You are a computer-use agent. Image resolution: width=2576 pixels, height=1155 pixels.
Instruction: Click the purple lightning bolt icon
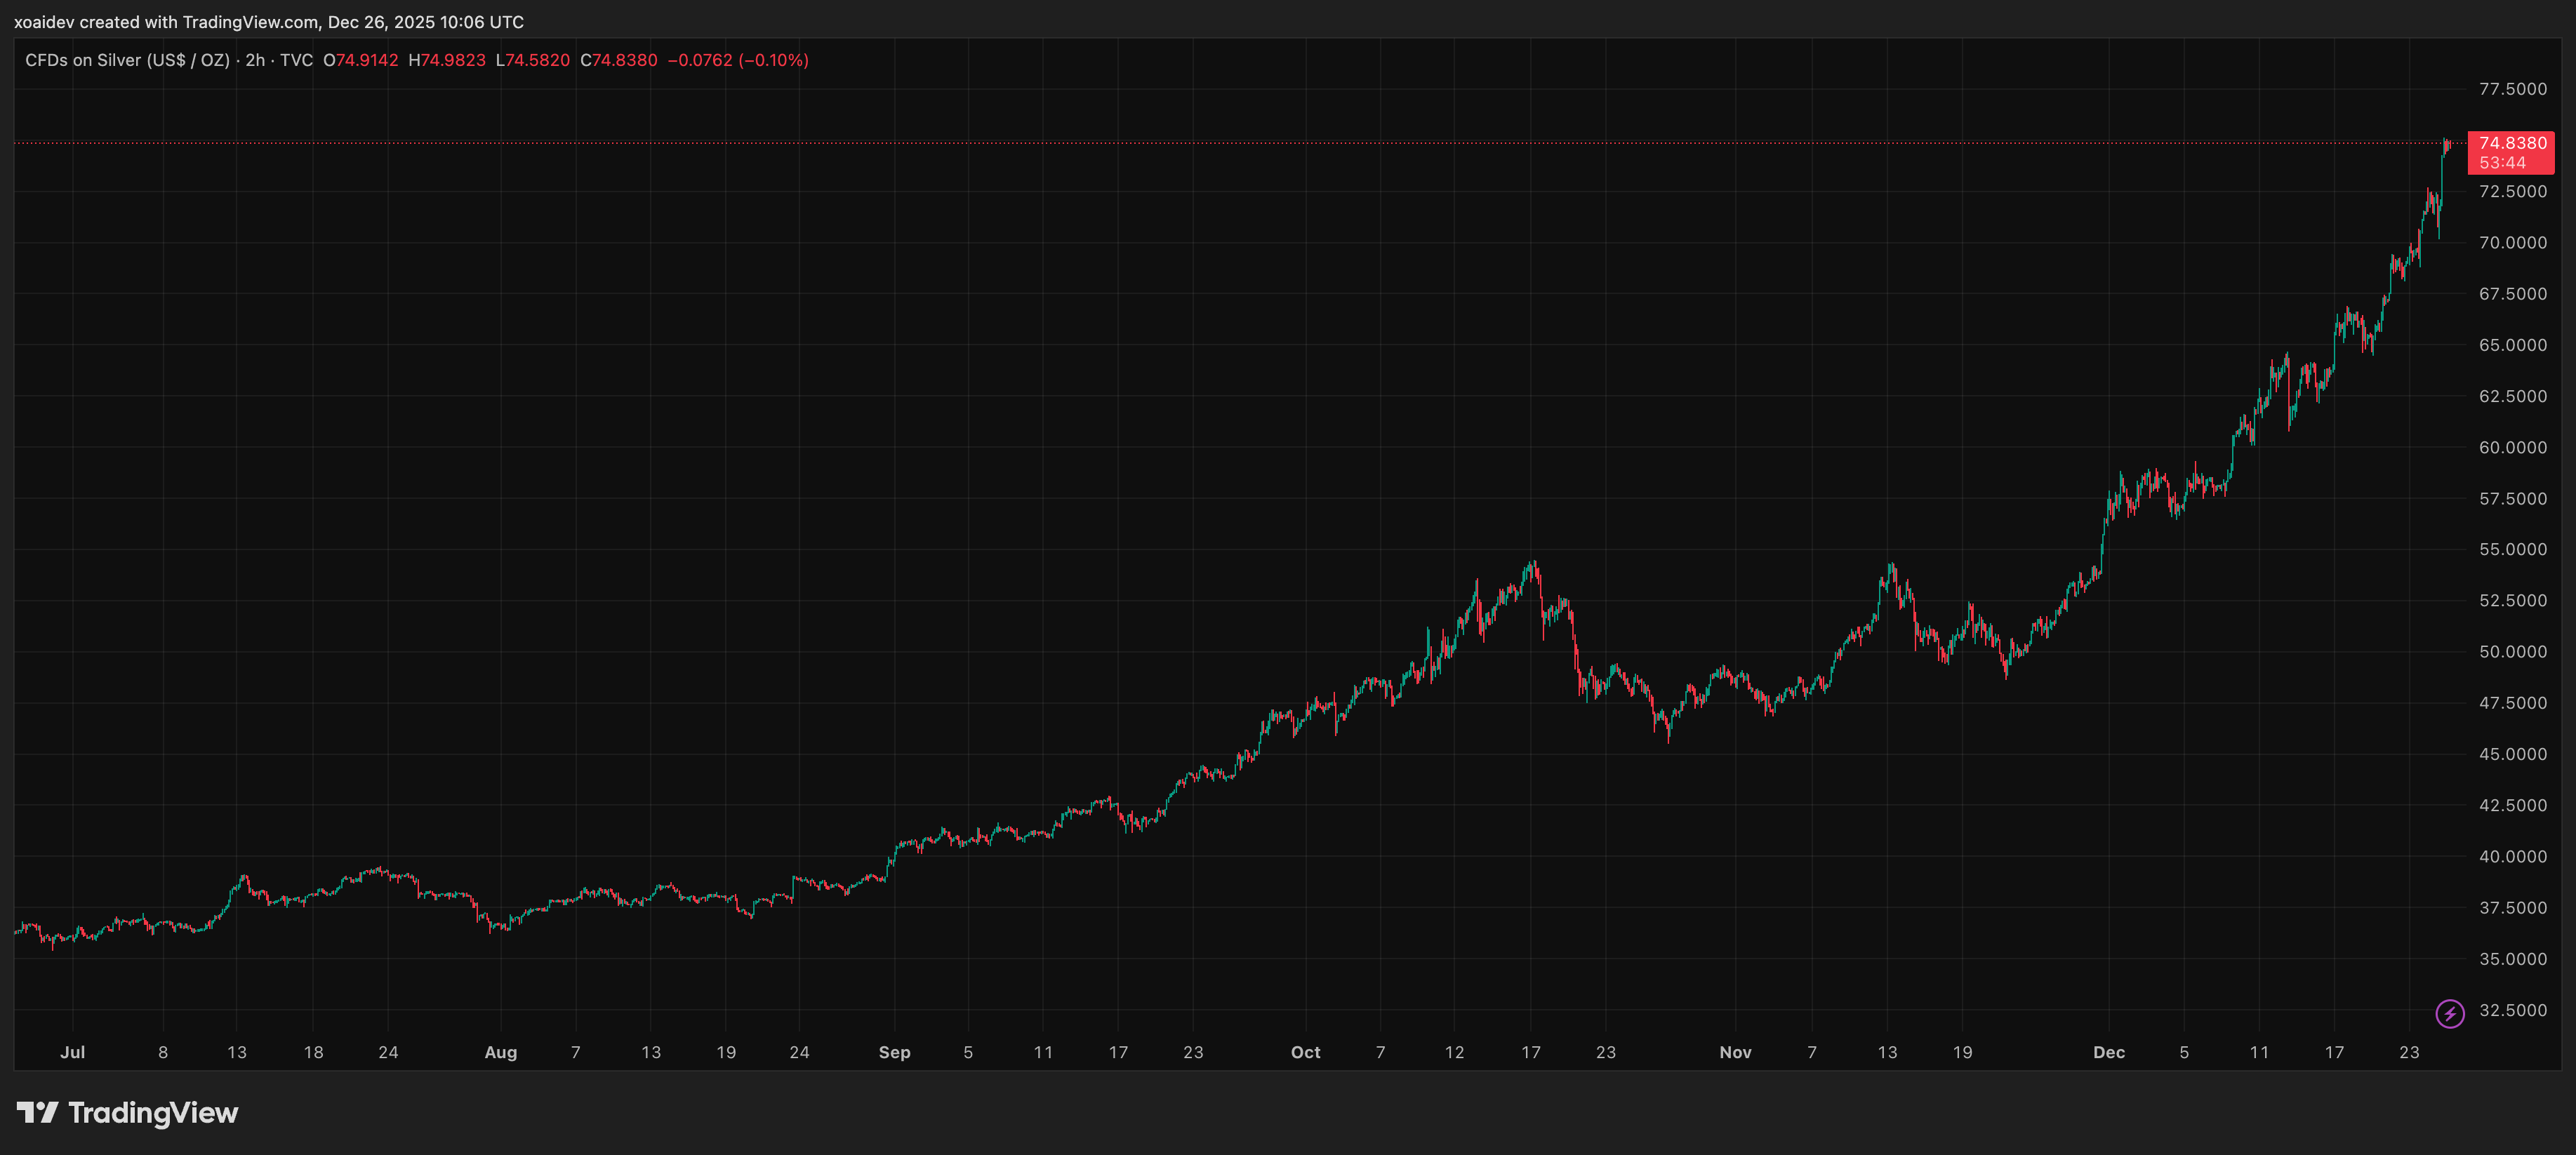click(x=2449, y=1014)
